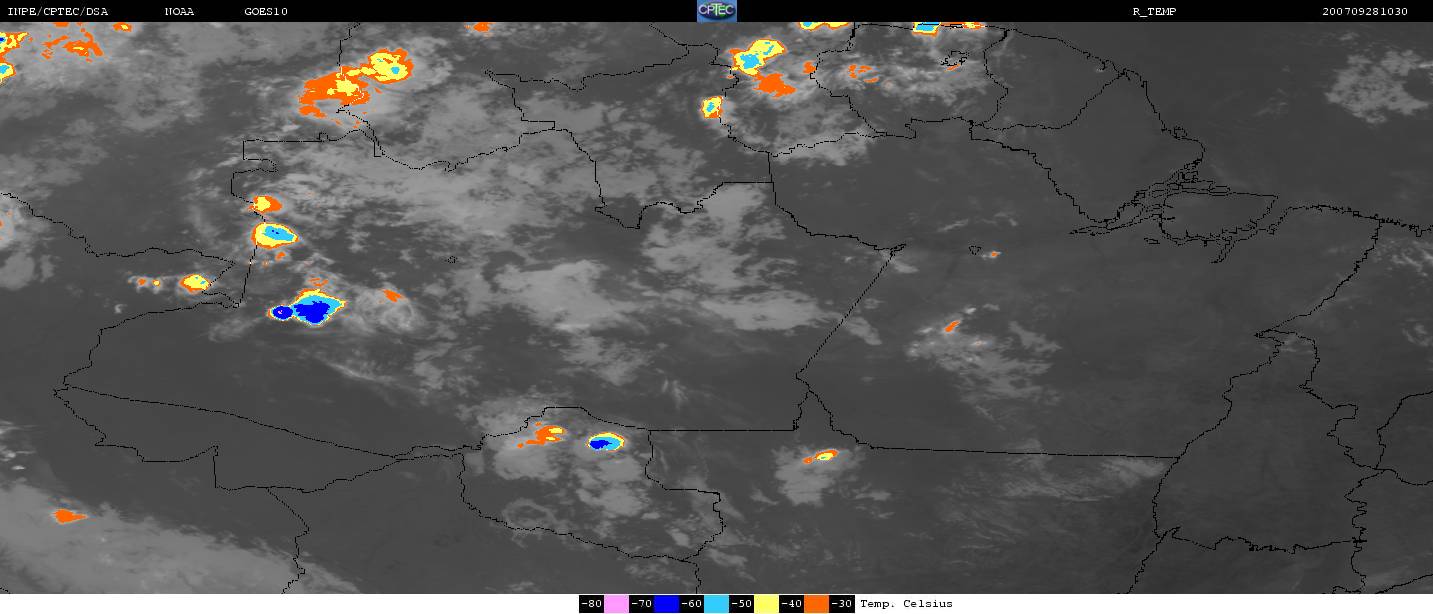
Task: Click the Temp. Celsius legend label
Action: click(907, 604)
